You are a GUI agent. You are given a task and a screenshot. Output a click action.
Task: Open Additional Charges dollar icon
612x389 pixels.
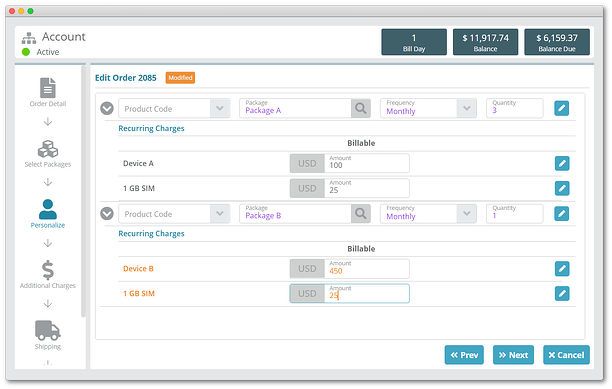48,270
